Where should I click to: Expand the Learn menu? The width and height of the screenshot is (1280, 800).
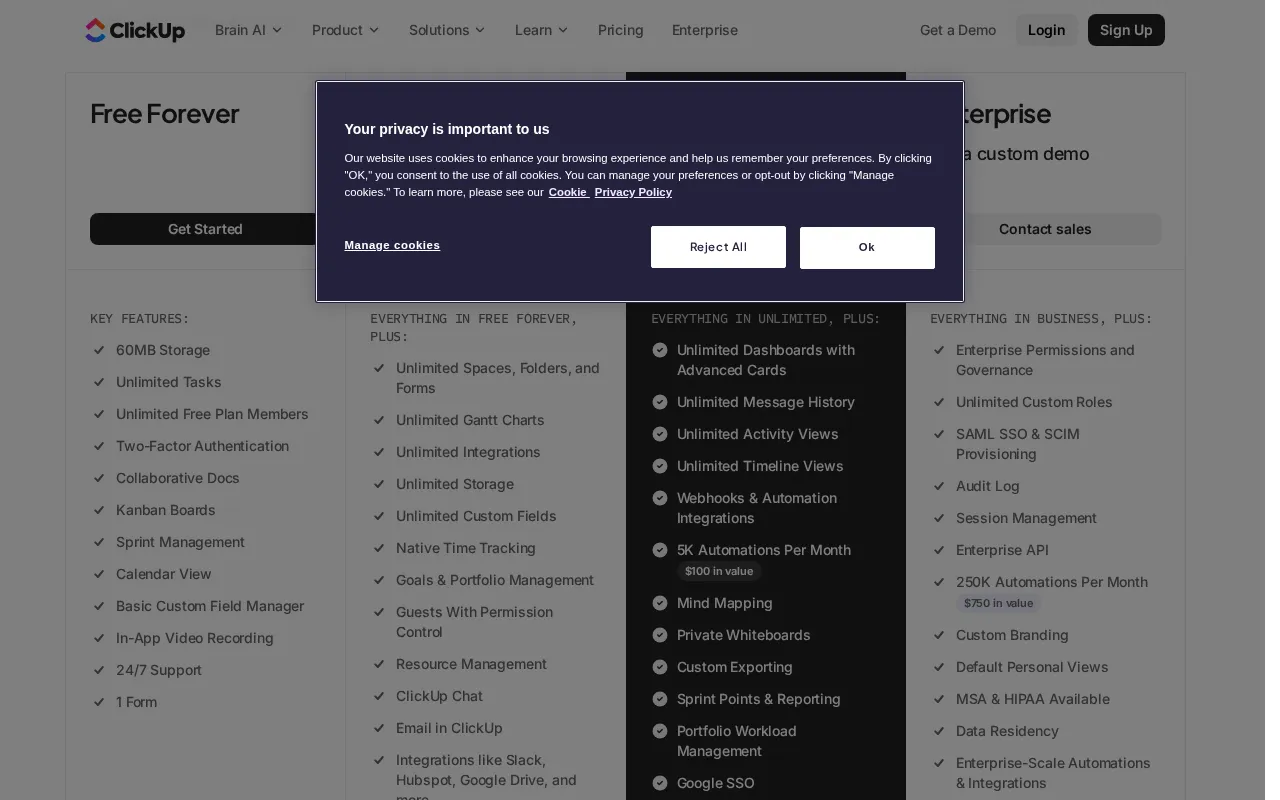pos(541,30)
